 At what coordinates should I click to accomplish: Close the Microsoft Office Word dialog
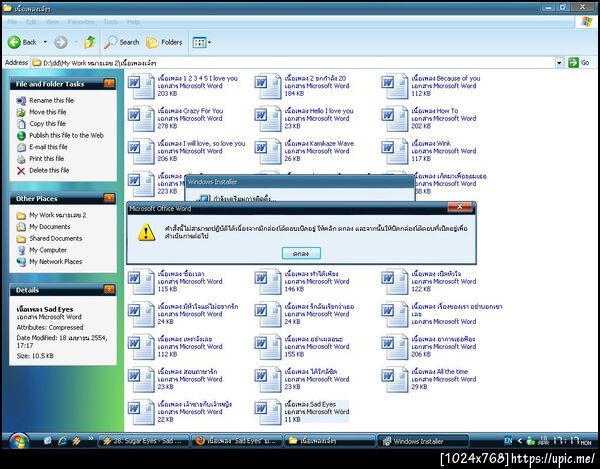[460, 207]
